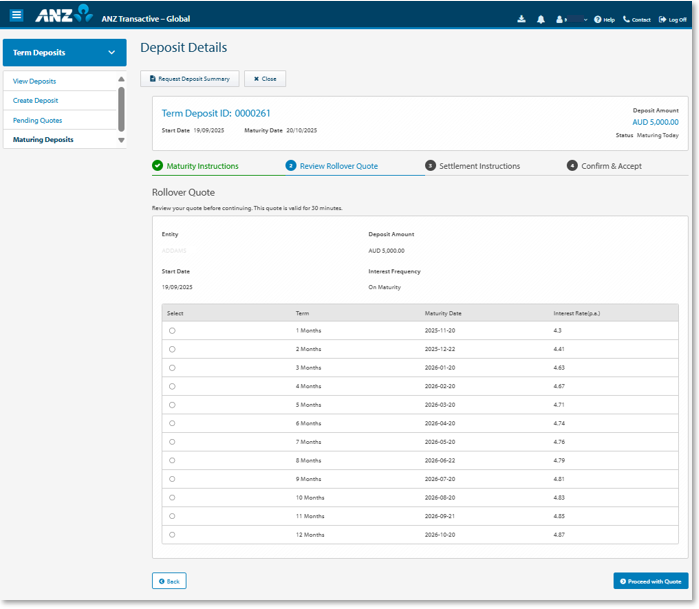The image size is (699, 609).
Task: Open the notifications bell
Action: 540,19
